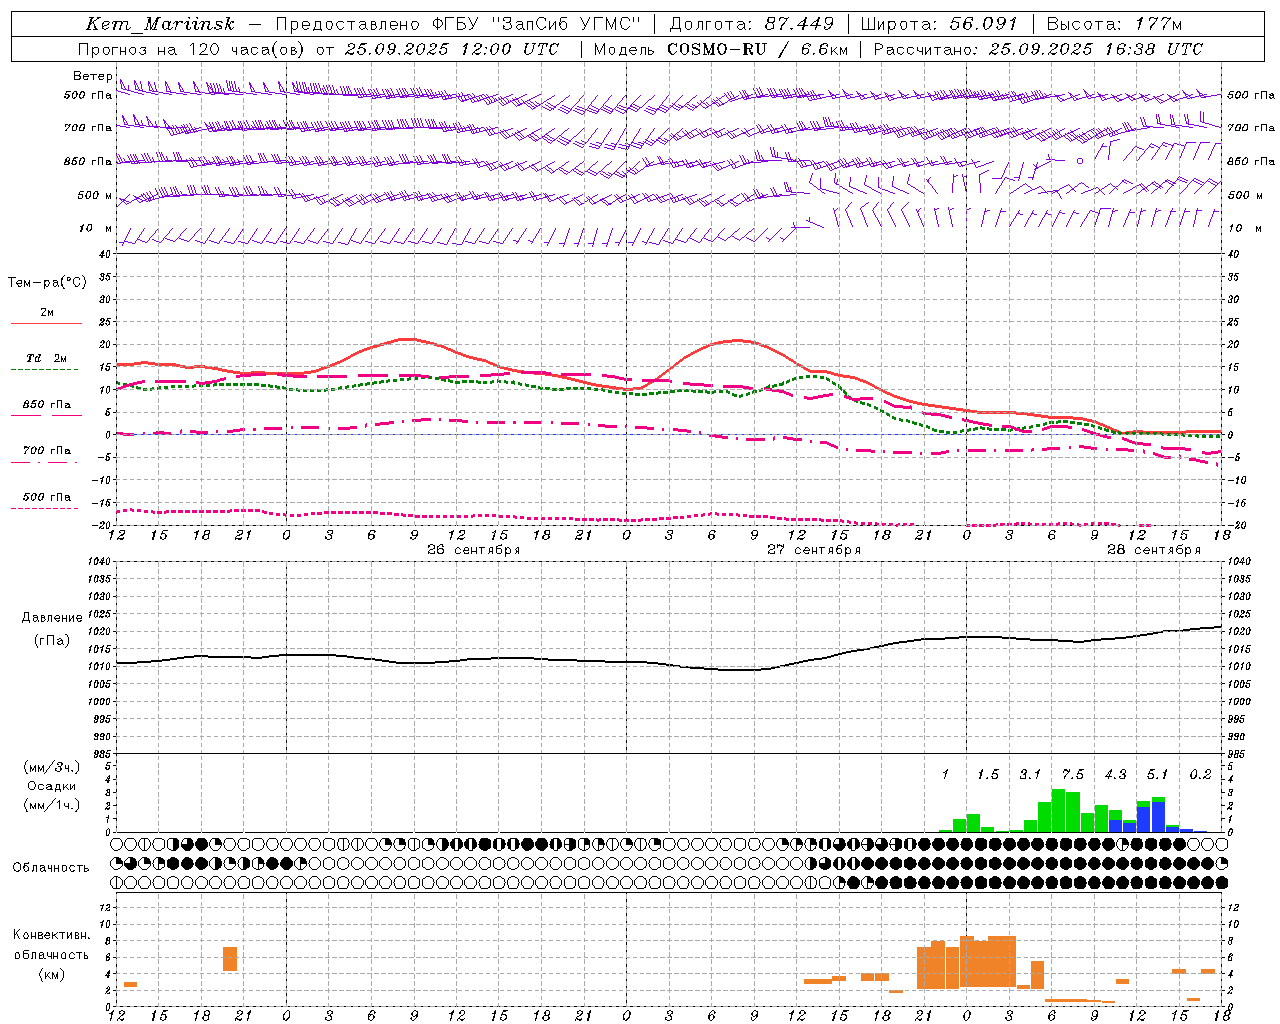This screenshot has height=1024, width=1280.
Task: Click the '500 м' wind level label on left
Action: click(95, 195)
